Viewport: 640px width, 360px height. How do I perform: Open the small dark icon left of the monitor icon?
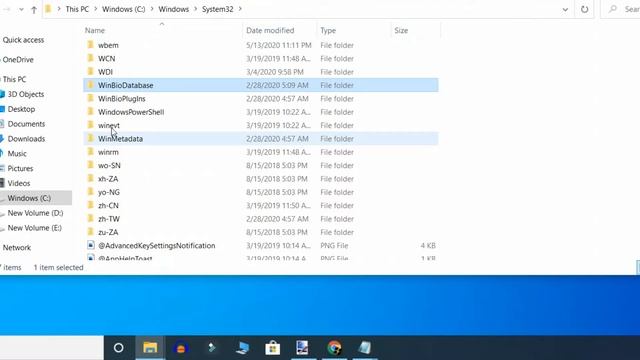point(211,347)
